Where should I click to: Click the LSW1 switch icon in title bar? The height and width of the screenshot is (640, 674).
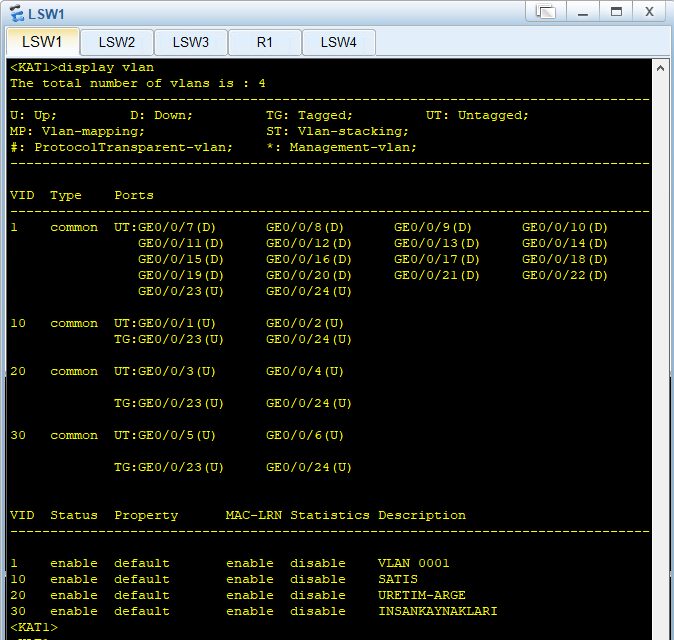(x=14, y=13)
